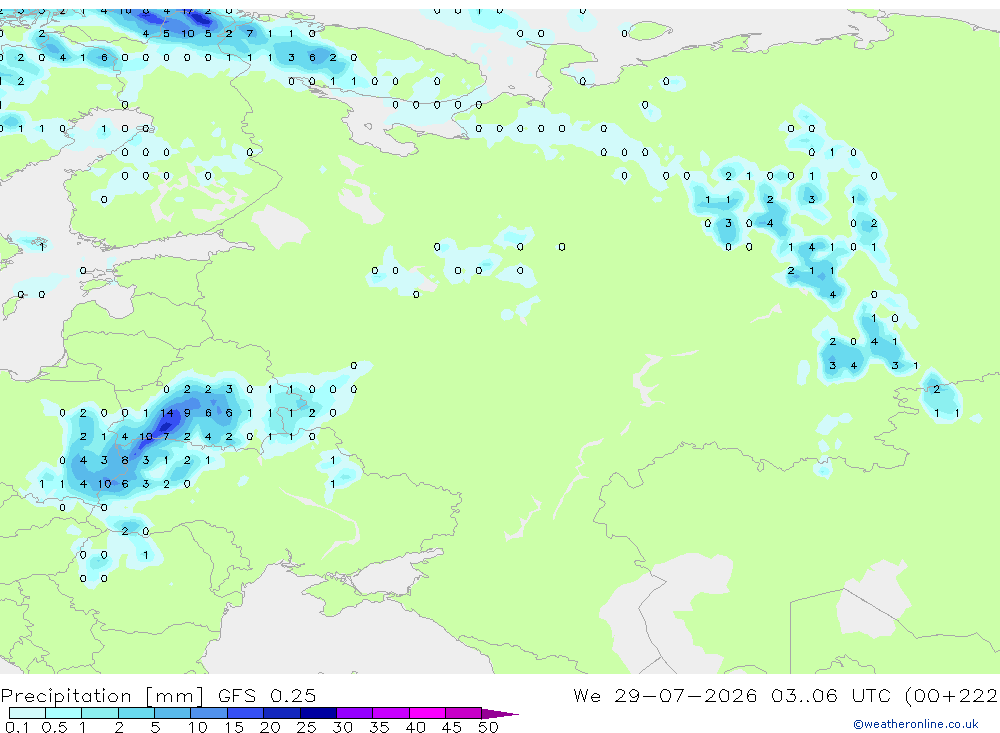Image resolution: width=1000 pixels, height=733 pixels.
Task: Click the '14' precipitation value on map
Action: point(166,413)
